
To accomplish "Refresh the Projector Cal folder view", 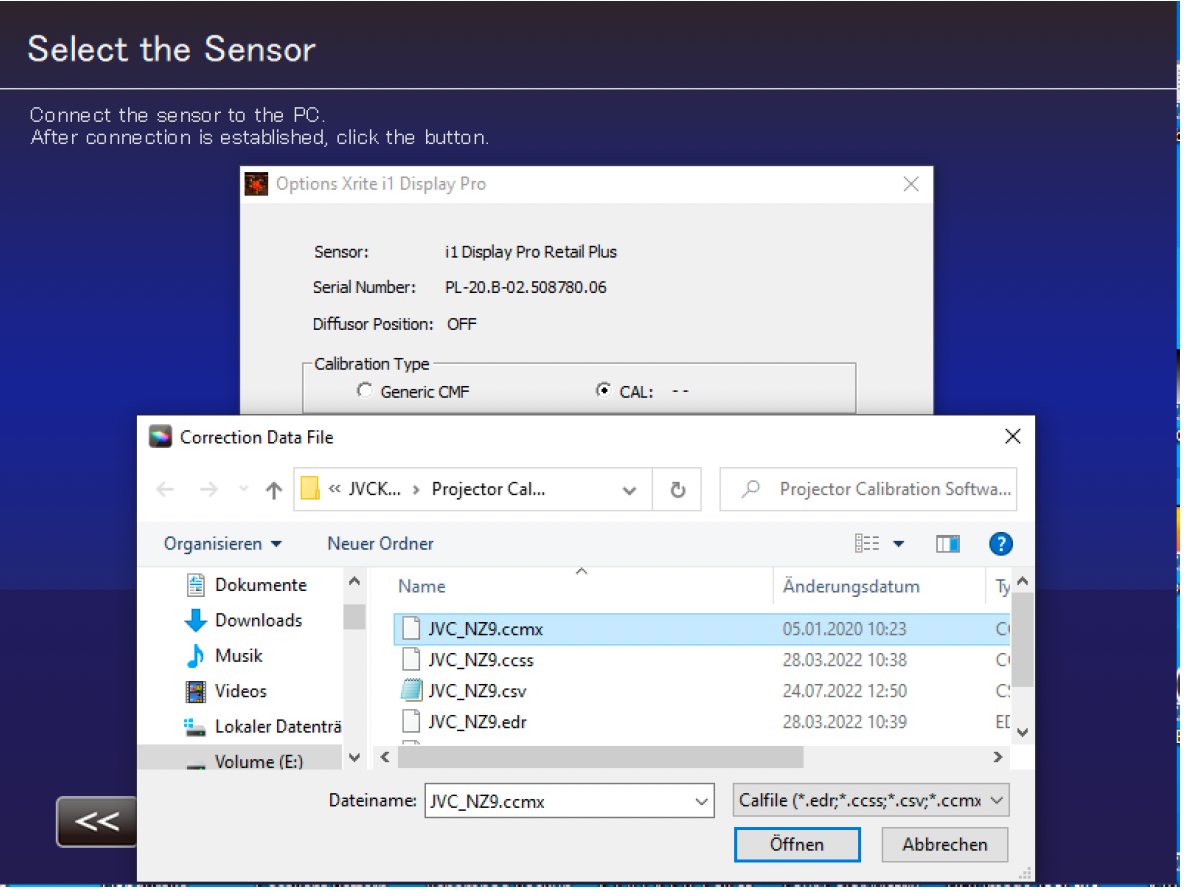I will (x=678, y=490).
